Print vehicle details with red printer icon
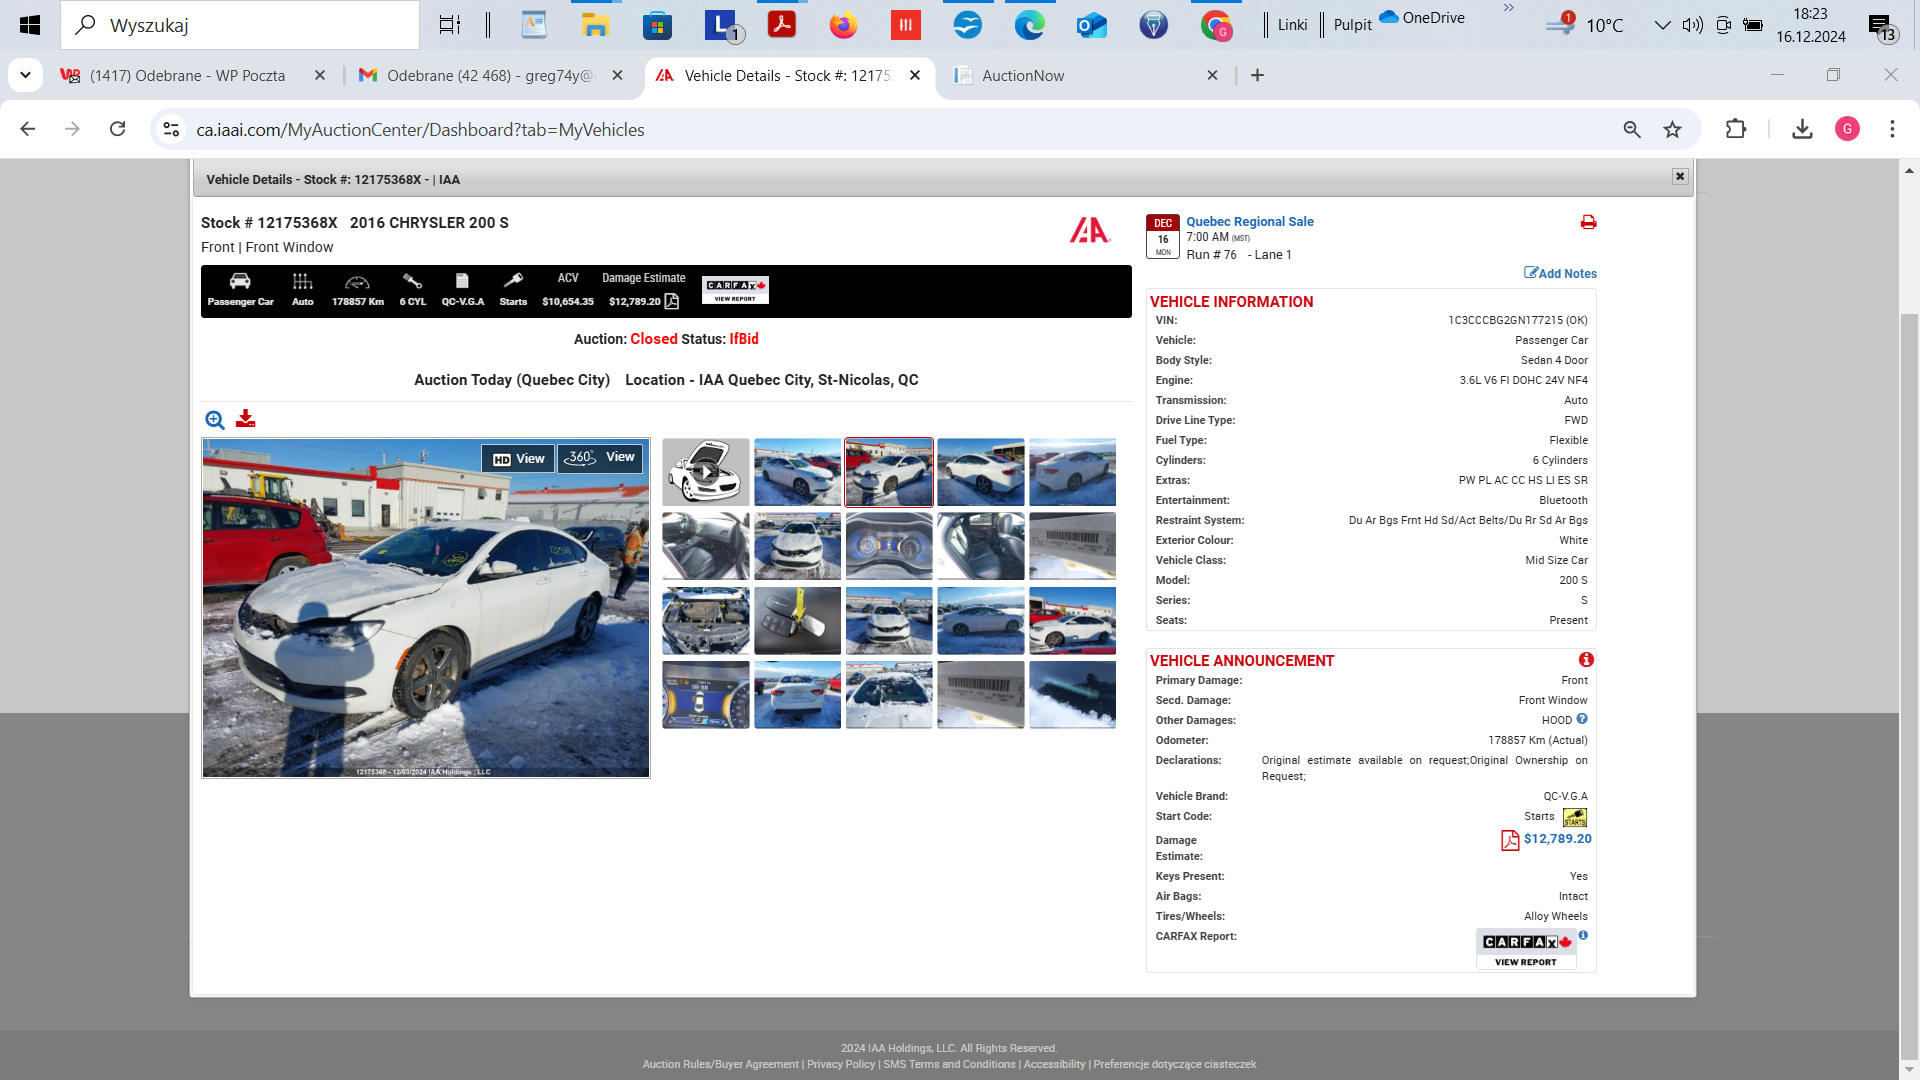This screenshot has width=1920, height=1080. coord(1588,222)
